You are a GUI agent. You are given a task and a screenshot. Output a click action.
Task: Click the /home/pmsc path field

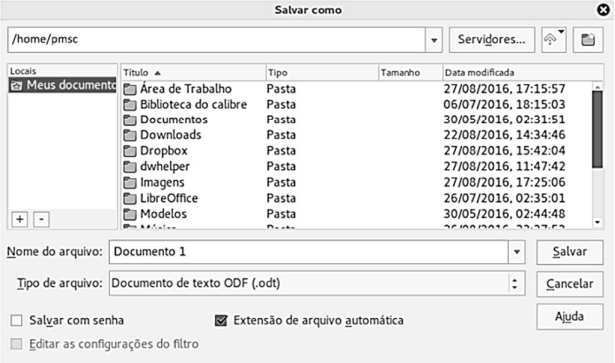point(217,40)
